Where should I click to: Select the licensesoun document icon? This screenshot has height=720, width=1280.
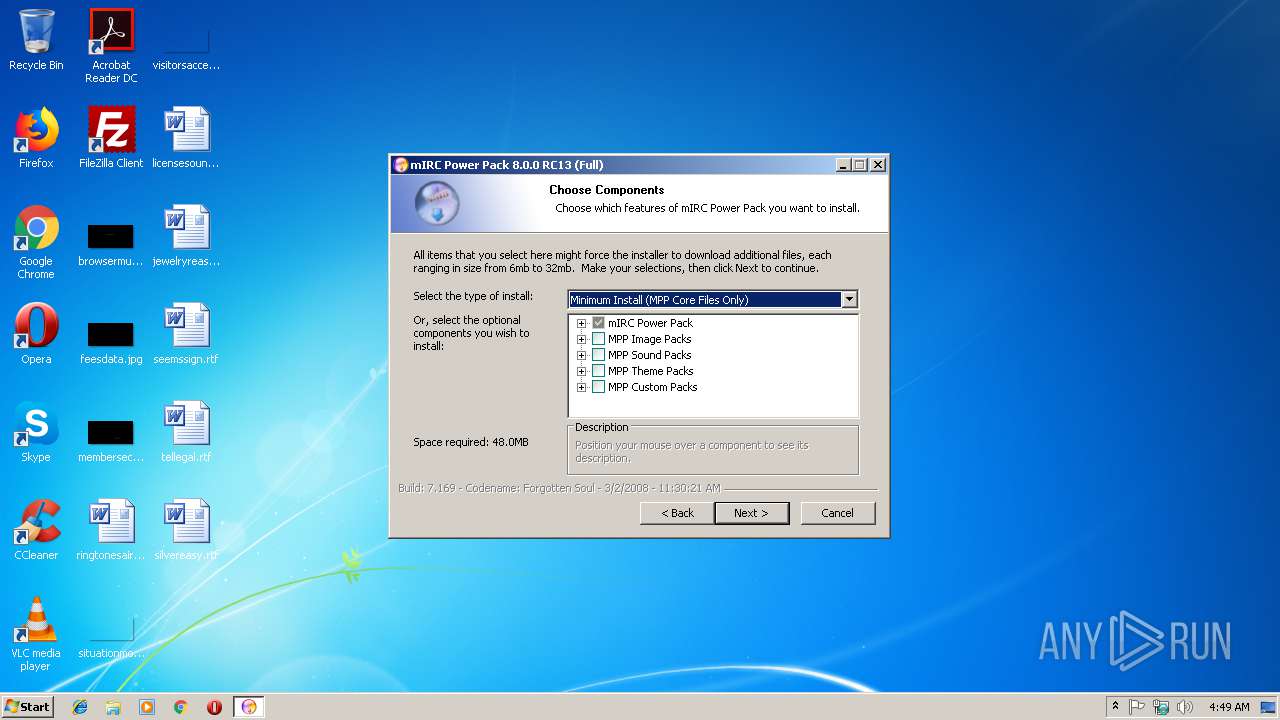tap(186, 138)
